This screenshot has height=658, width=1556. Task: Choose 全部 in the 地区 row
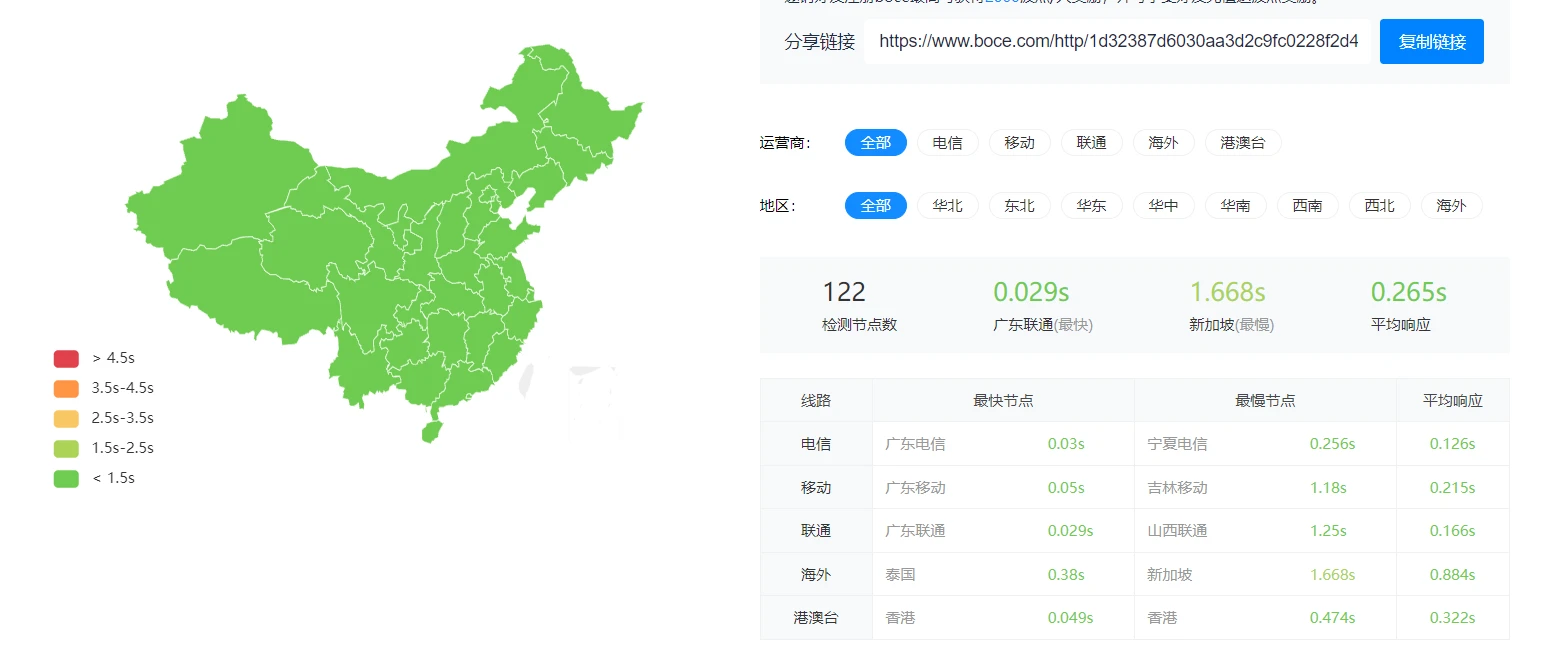coord(875,206)
